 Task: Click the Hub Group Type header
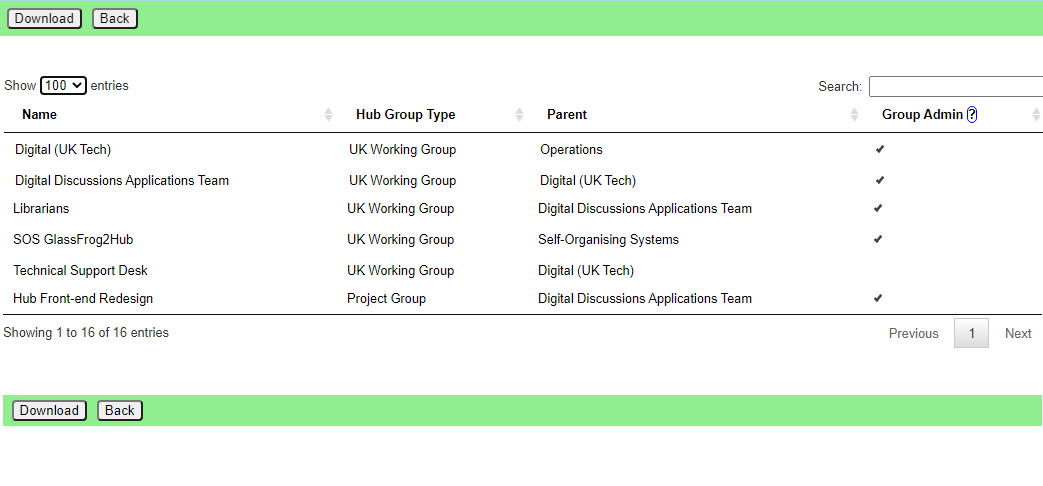click(x=406, y=114)
